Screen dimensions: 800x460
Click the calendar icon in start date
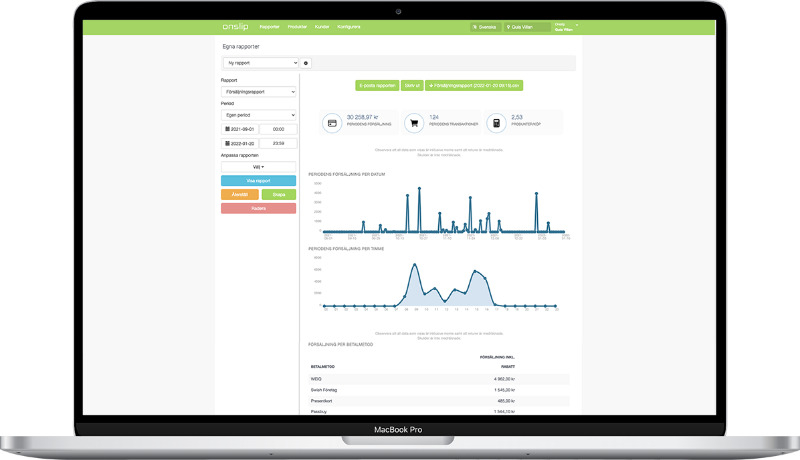click(228, 129)
